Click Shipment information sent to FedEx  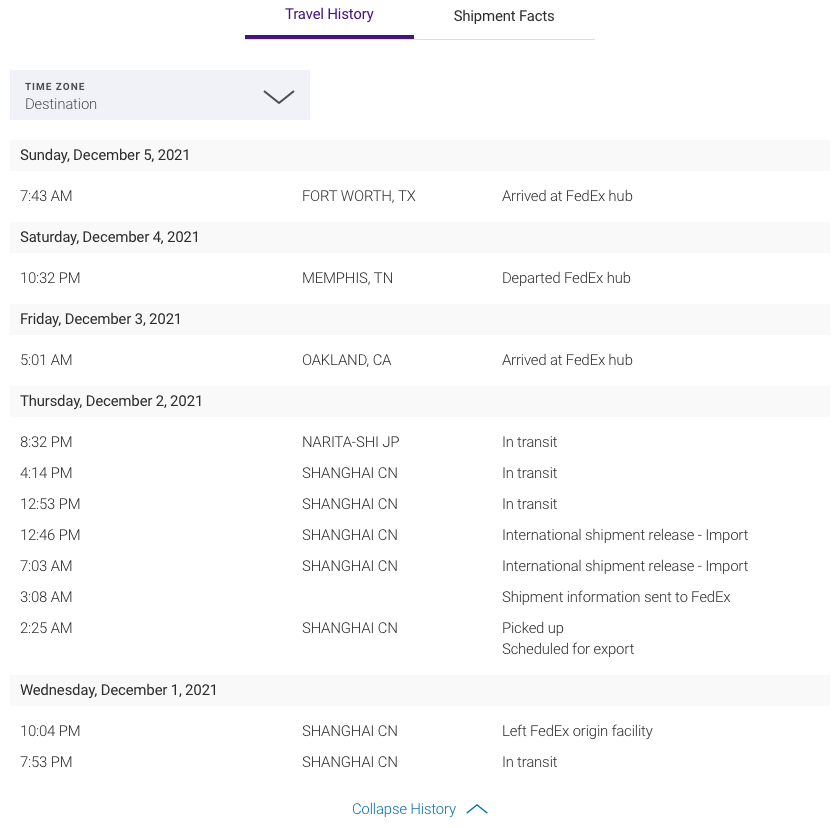tap(616, 597)
